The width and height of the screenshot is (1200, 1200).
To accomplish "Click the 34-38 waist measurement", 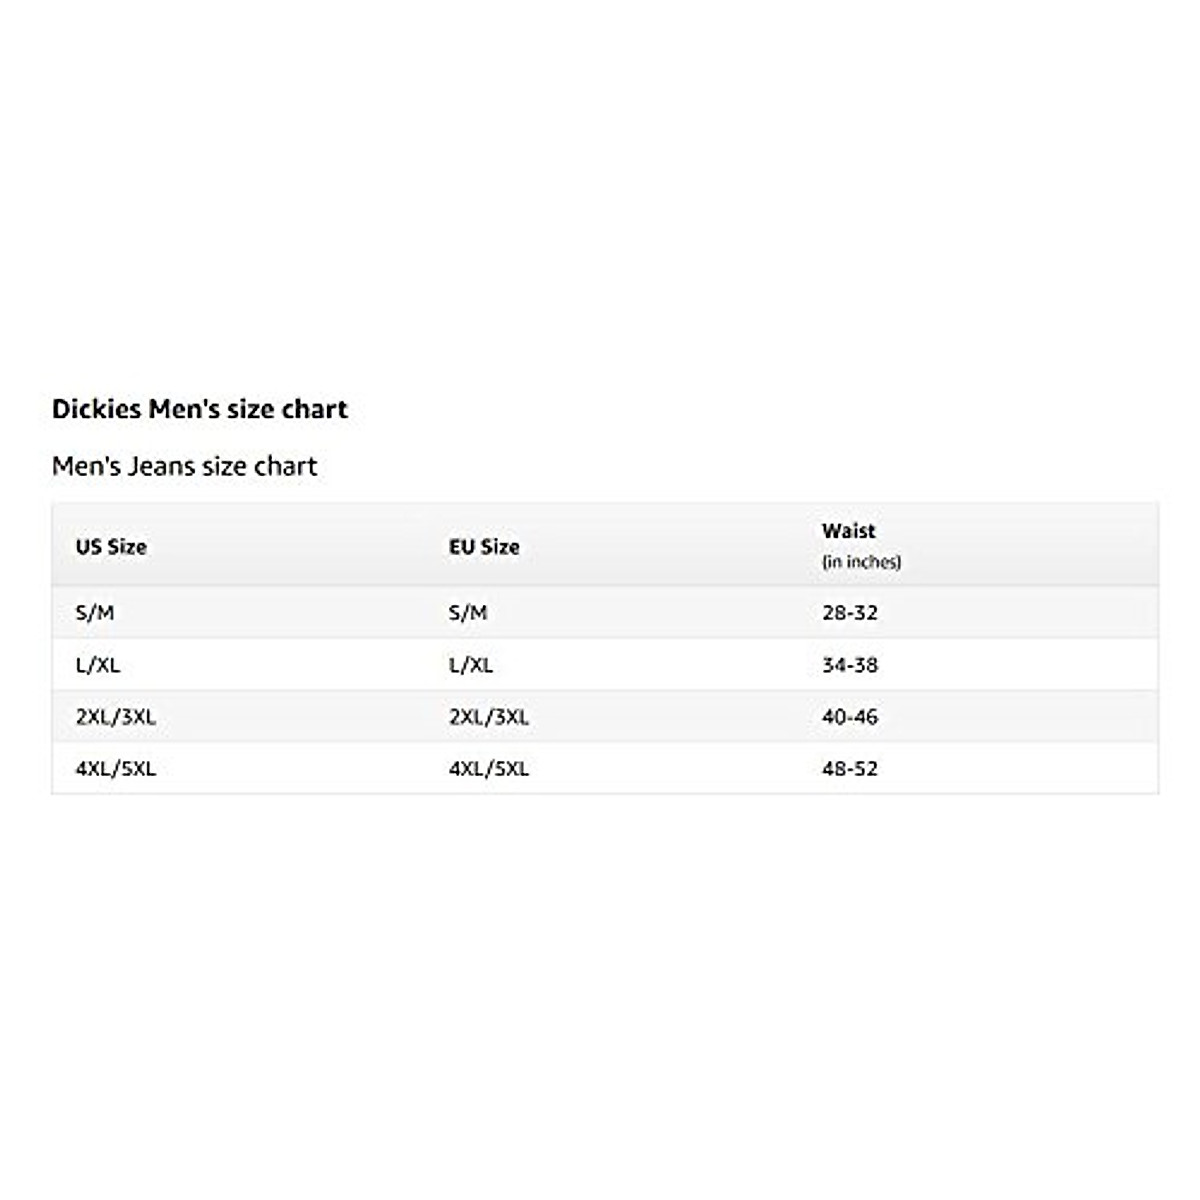I will pos(850,665).
